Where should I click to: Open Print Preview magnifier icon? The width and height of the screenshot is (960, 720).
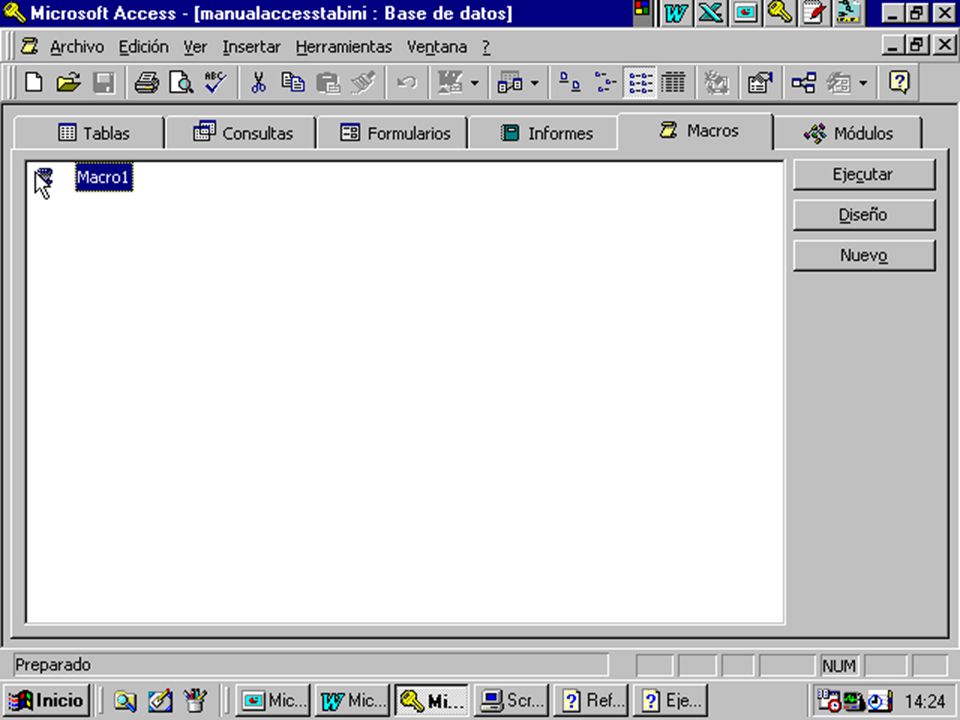pyautogui.click(x=181, y=82)
